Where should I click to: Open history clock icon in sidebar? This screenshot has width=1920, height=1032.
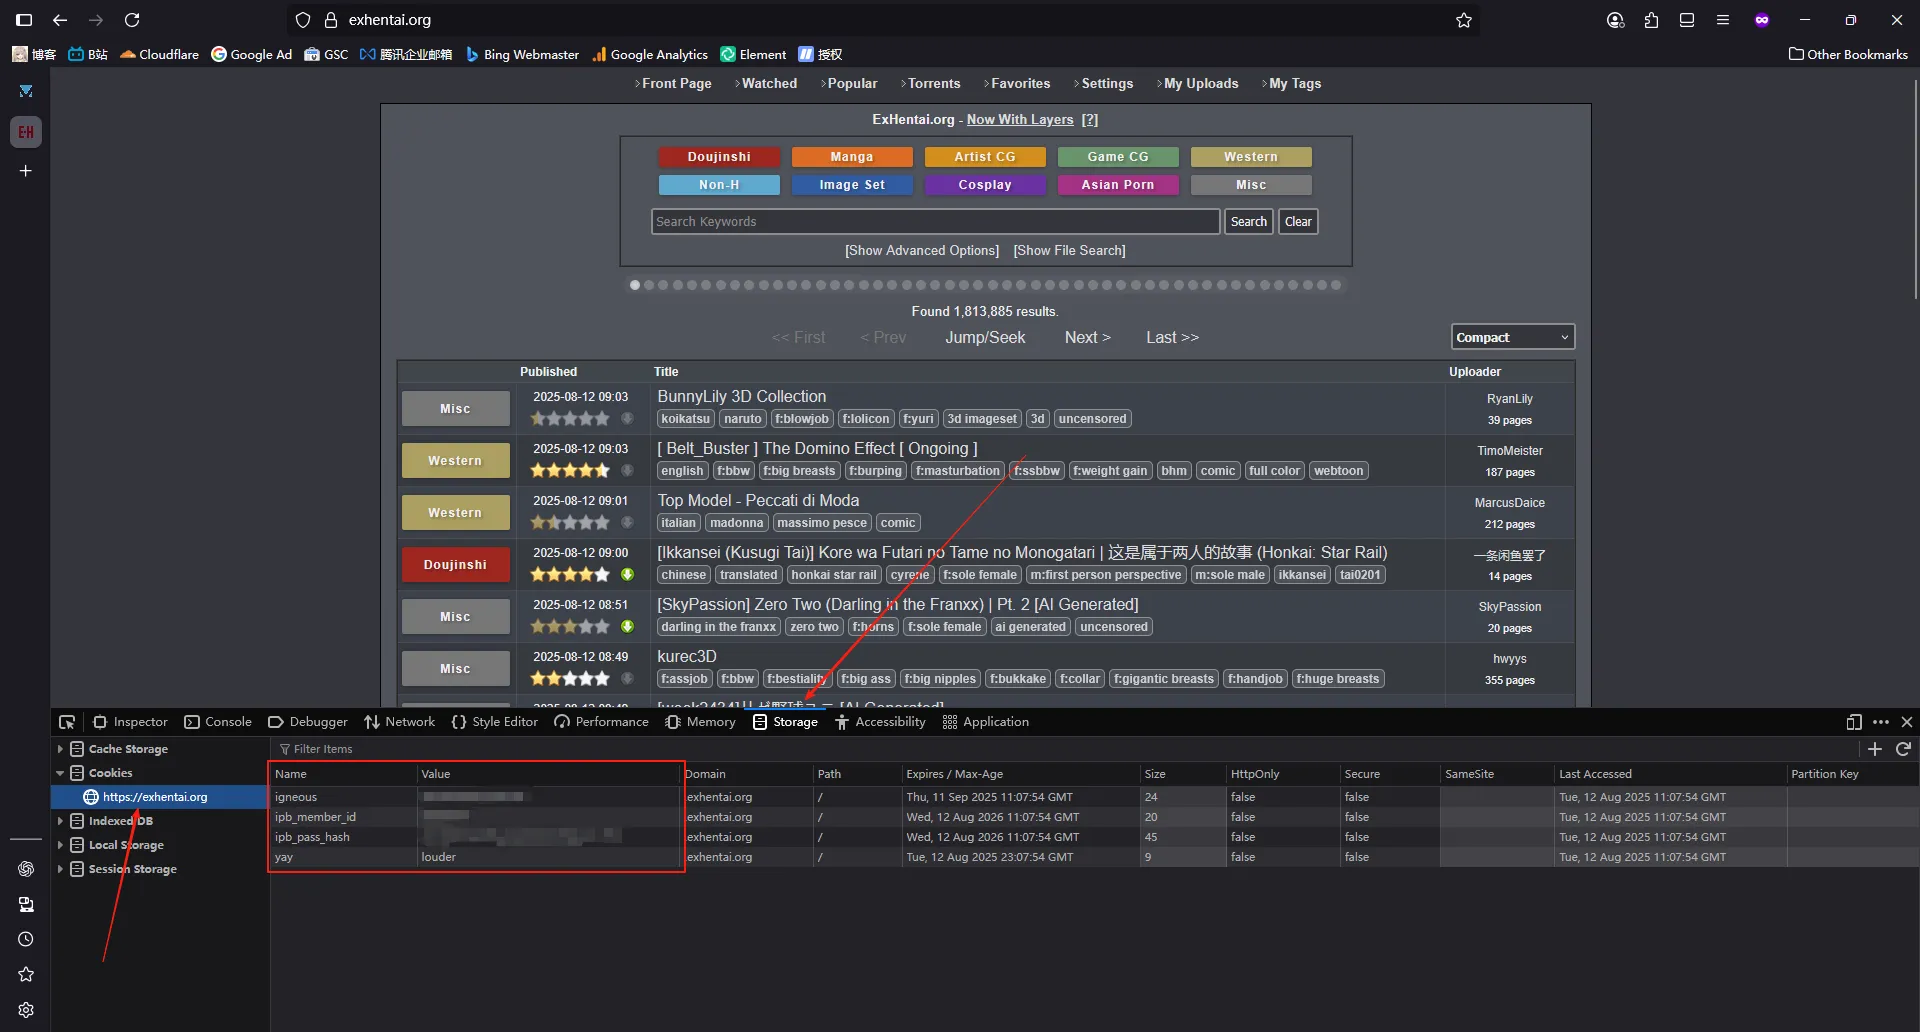pyautogui.click(x=26, y=939)
